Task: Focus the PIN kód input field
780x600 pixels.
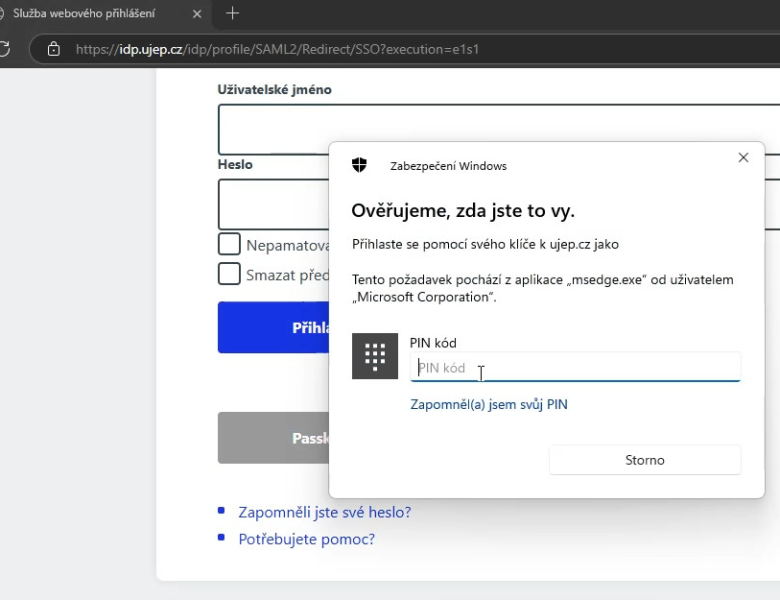Action: [575, 367]
